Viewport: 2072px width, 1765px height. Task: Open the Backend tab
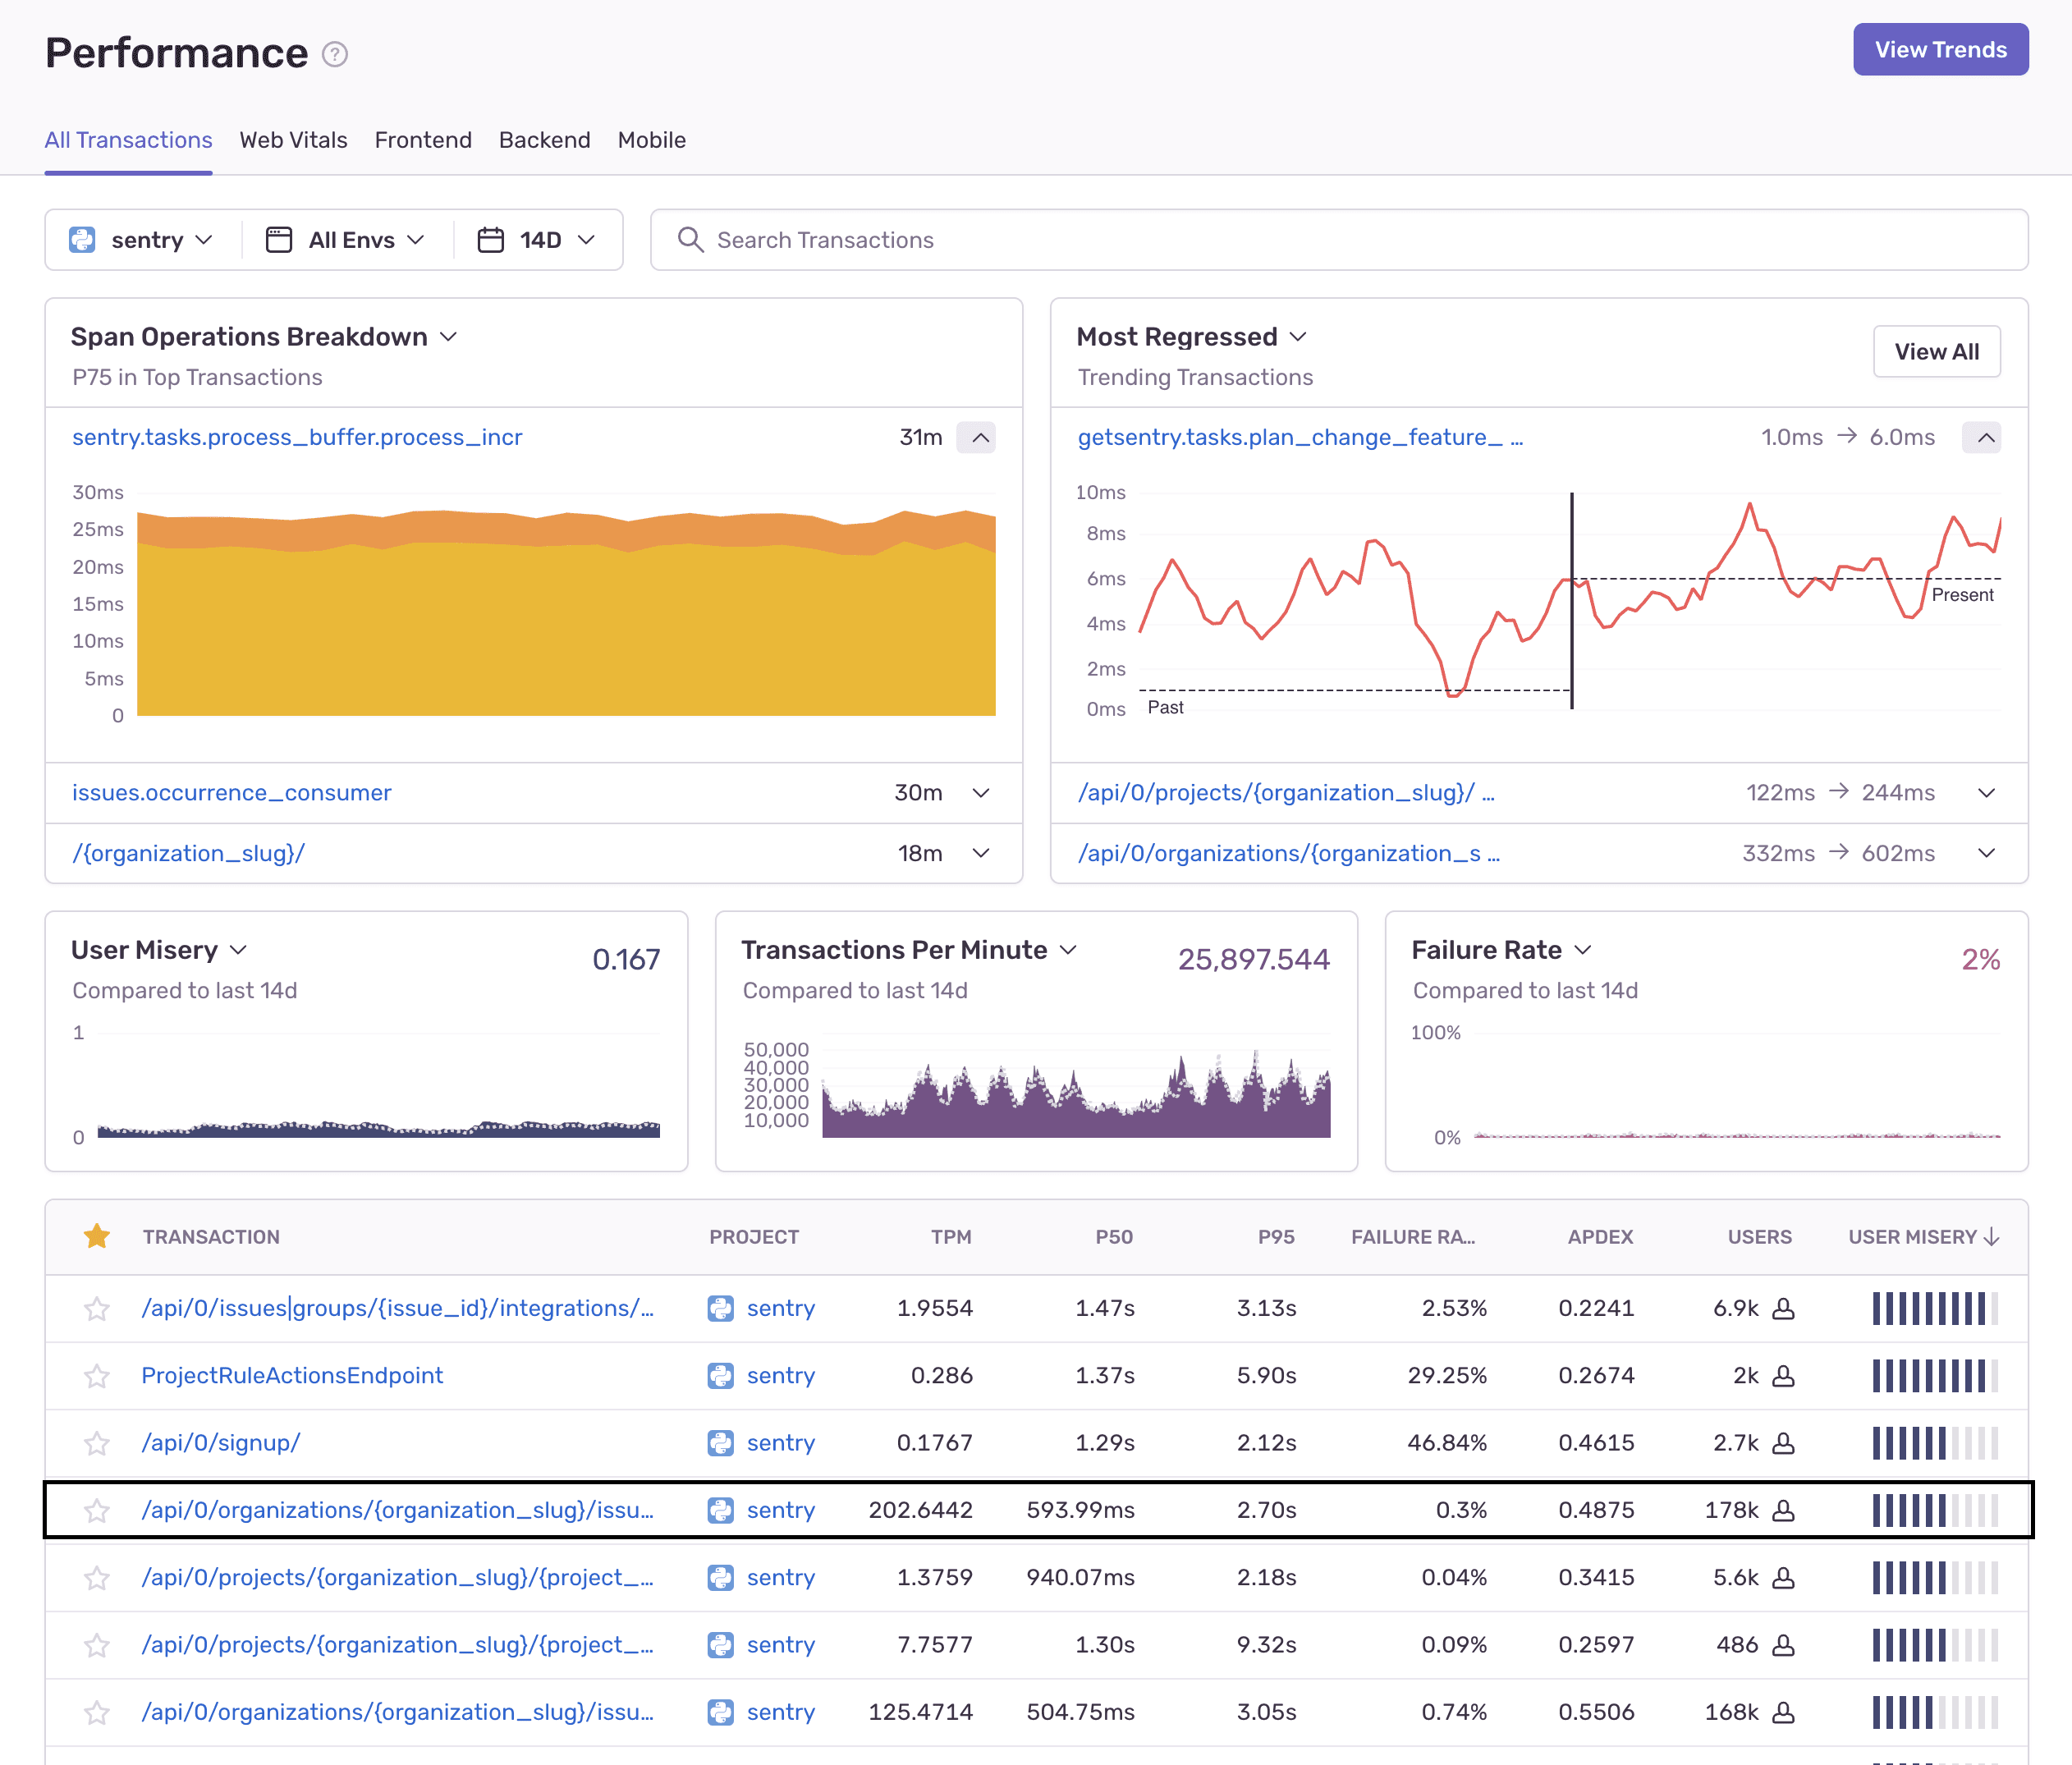click(x=544, y=140)
